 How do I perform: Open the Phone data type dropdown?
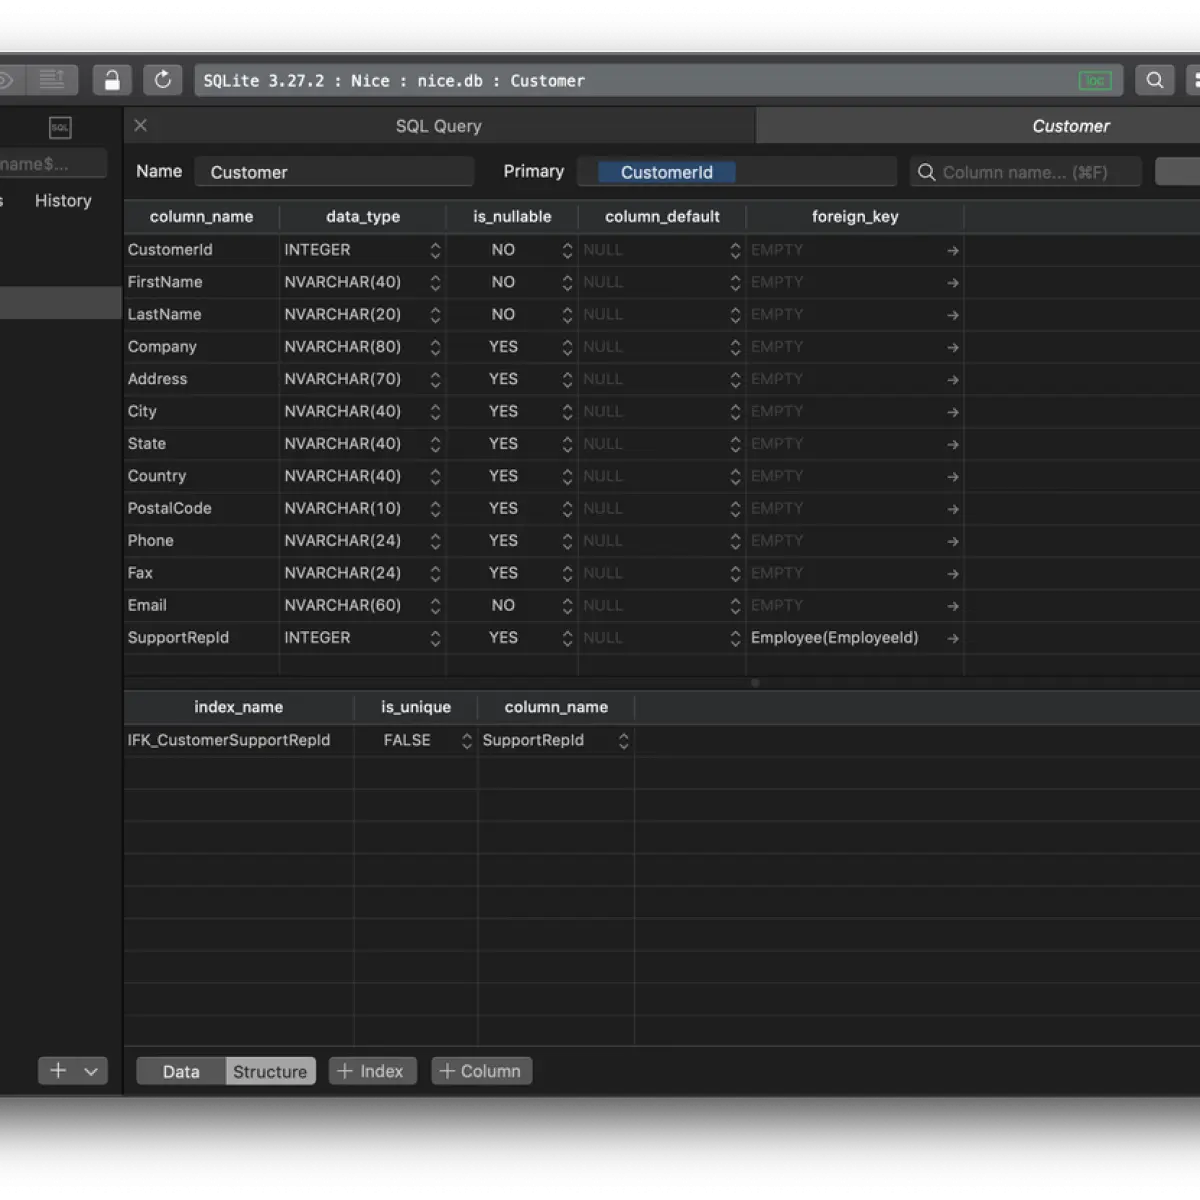pos(435,541)
